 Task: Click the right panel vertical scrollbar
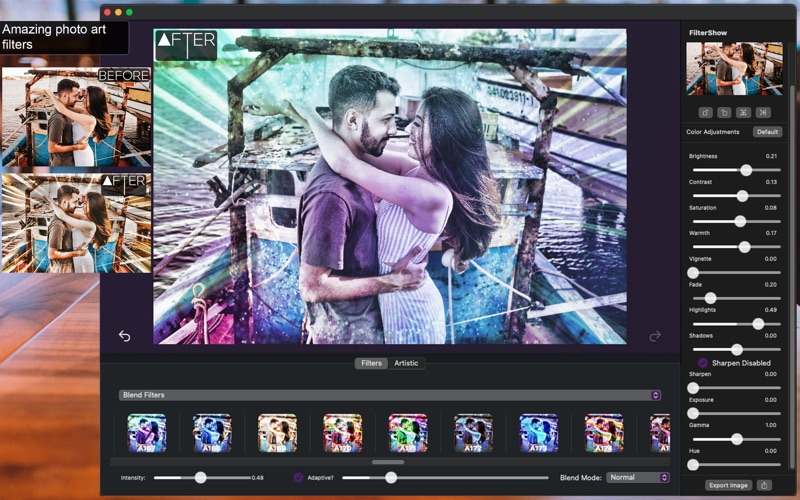(x=792, y=276)
